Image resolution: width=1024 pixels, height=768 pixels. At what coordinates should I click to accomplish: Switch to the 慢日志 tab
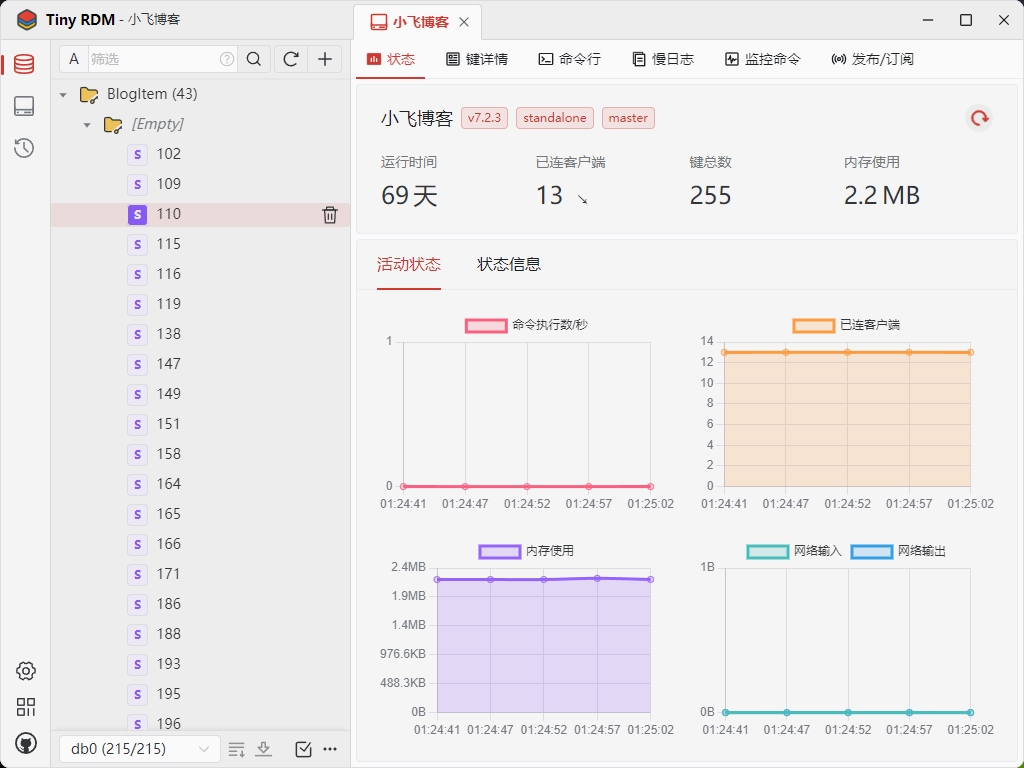(x=663, y=59)
